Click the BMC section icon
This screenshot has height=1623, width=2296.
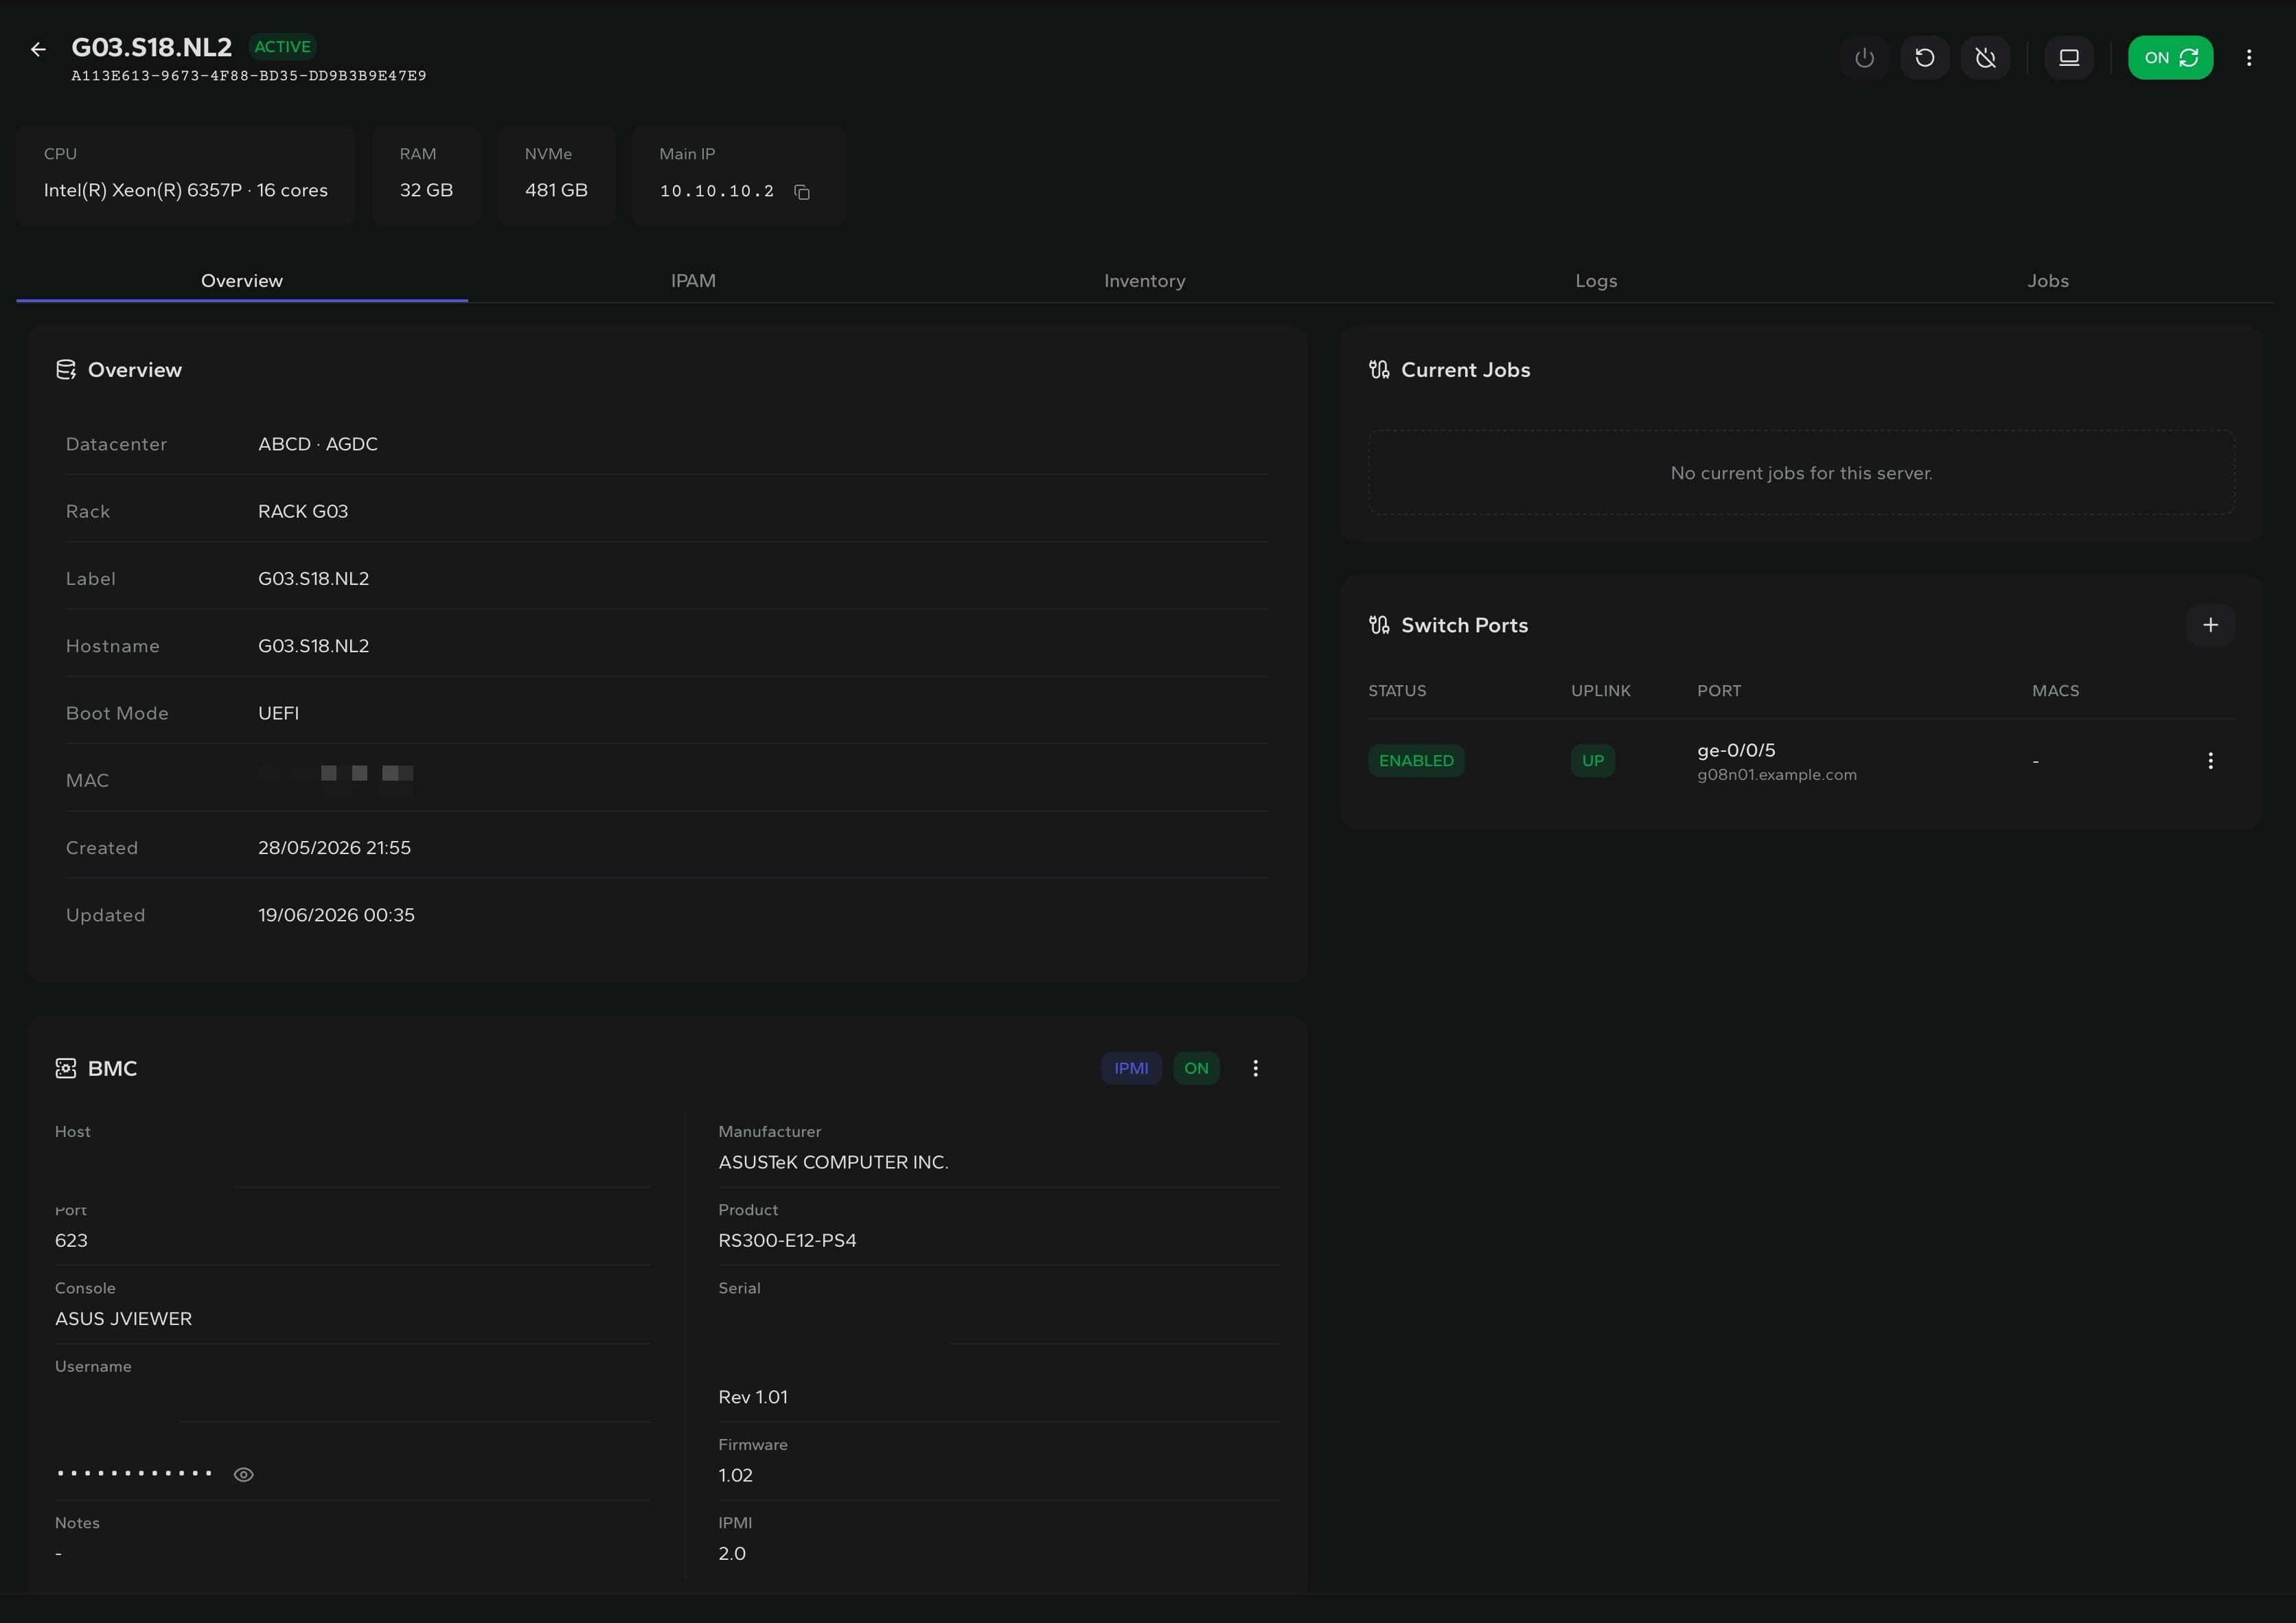coord(66,1068)
